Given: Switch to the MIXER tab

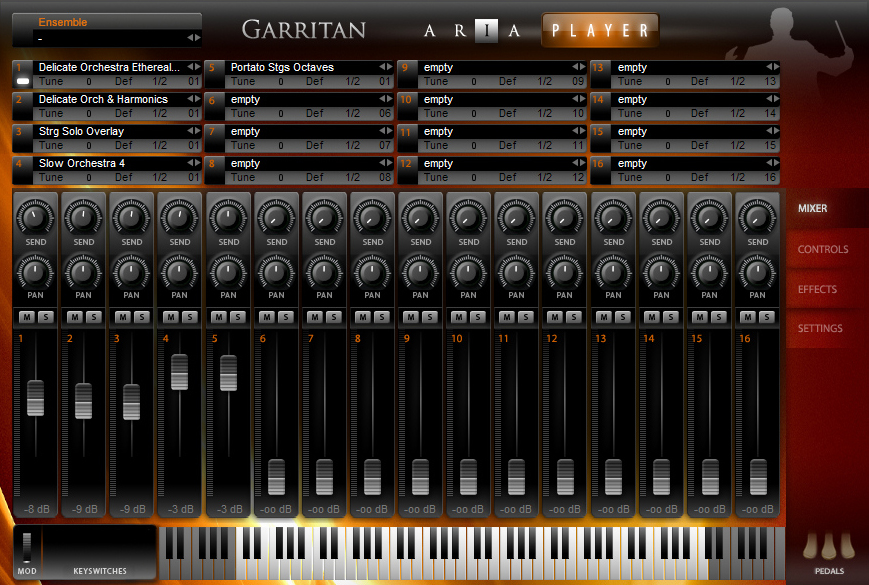Looking at the screenshot, I should tap(812, 208).
